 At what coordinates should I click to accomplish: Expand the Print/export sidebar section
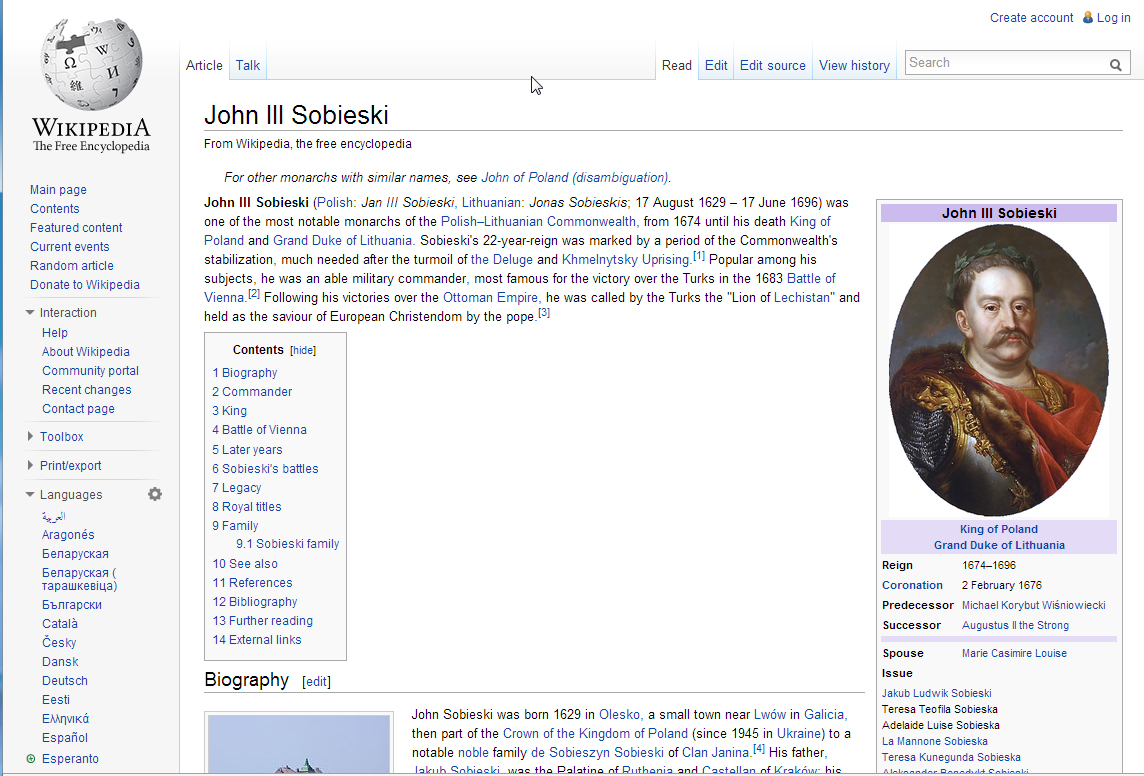(30, 465)
